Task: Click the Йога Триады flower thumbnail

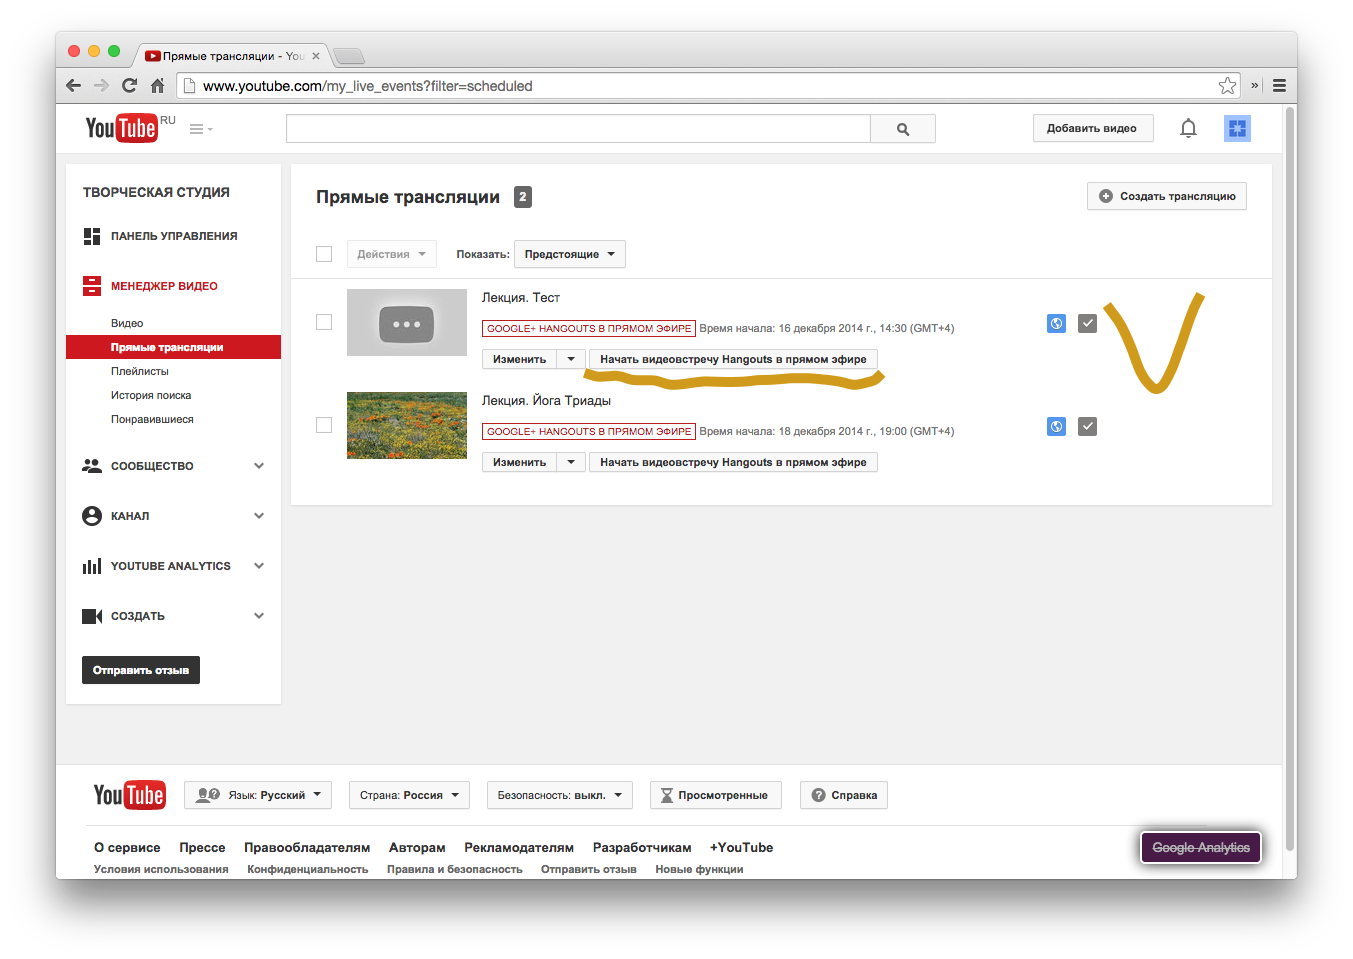Action: pos(407,425)
